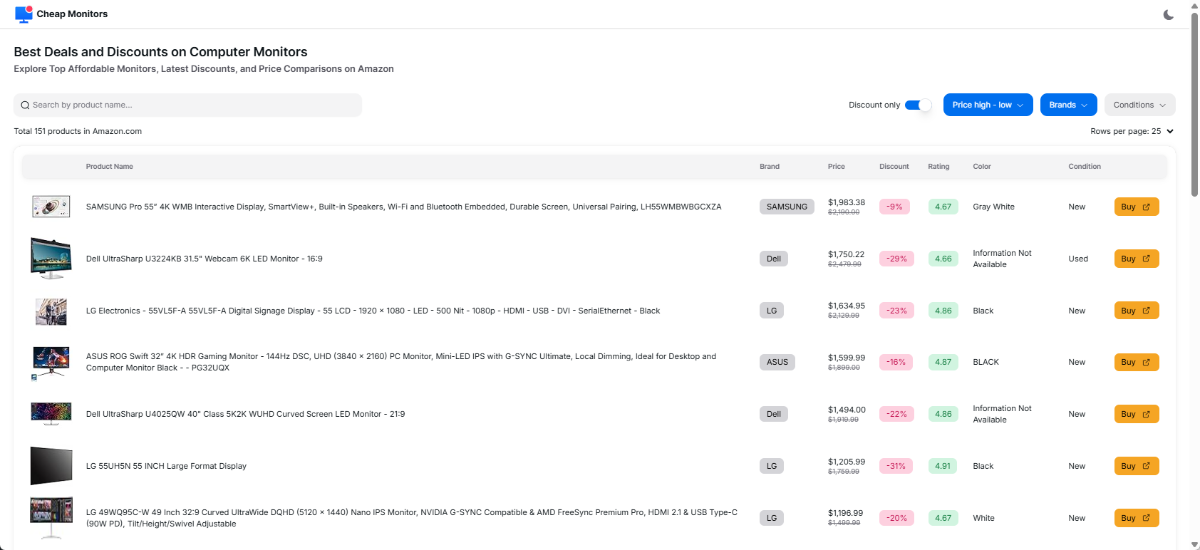
Task: Click the SAMSUNG brand tag
Action: (x=786, y=207)
